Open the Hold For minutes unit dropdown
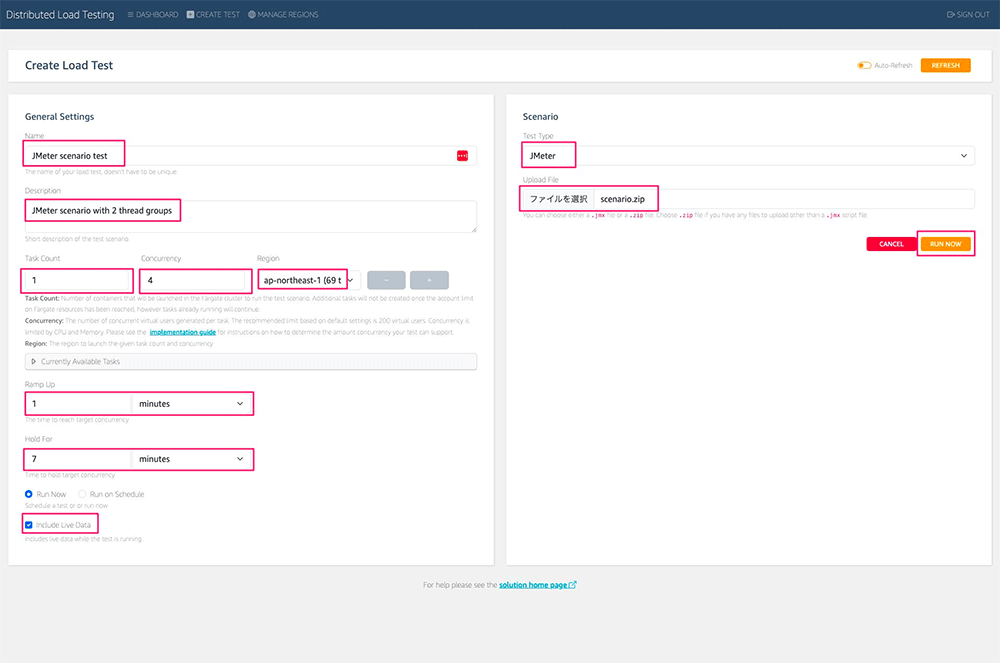1000x663 pixels. point(192,459)
